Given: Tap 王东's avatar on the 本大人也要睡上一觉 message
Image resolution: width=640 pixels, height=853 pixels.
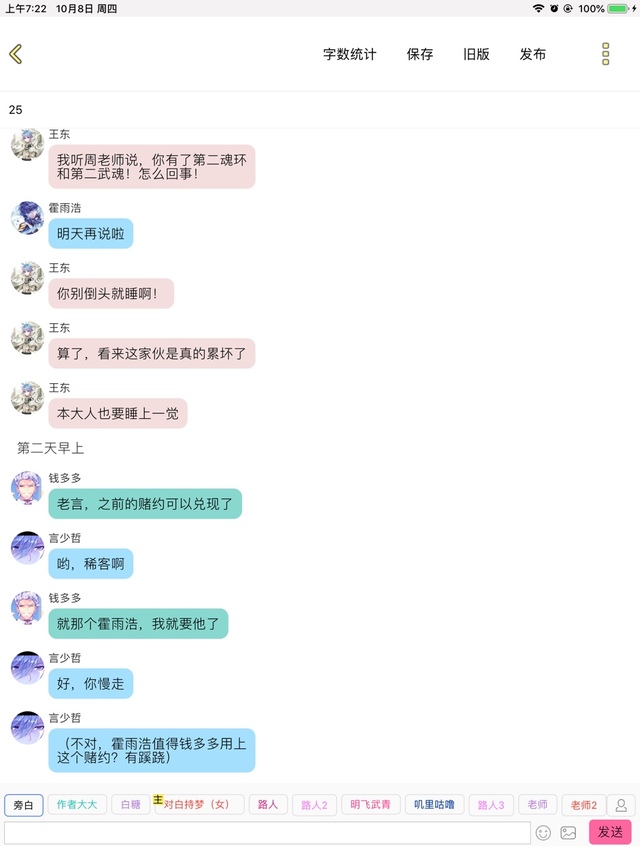Looking at the screenshot, I should 27,398.
